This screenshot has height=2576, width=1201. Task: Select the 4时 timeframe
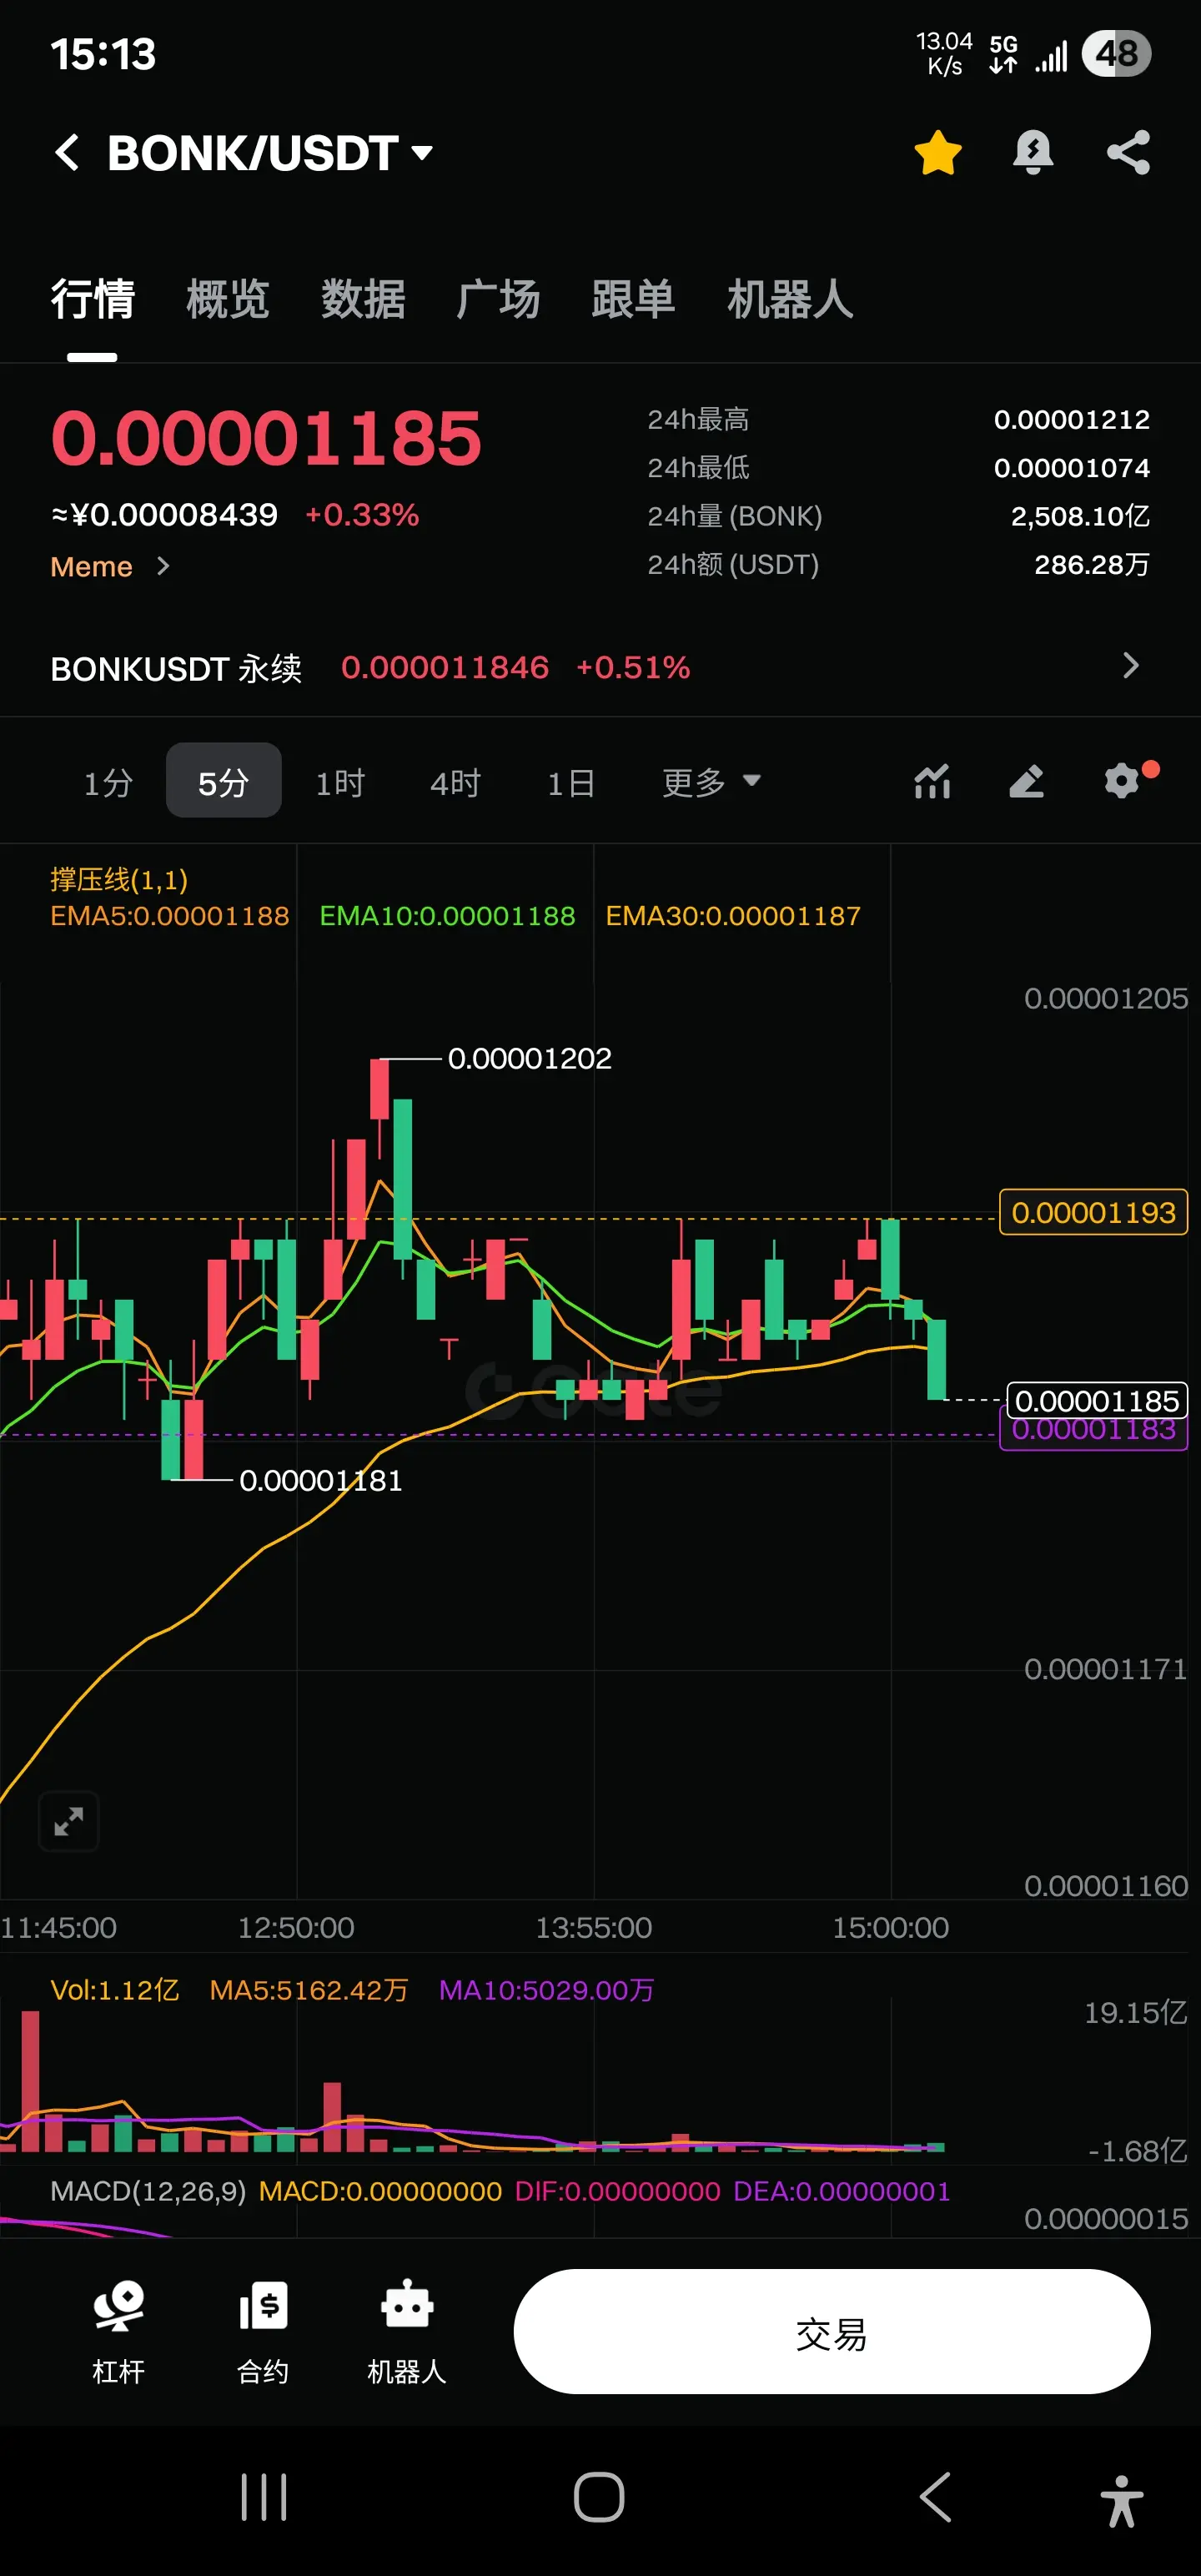455,782
